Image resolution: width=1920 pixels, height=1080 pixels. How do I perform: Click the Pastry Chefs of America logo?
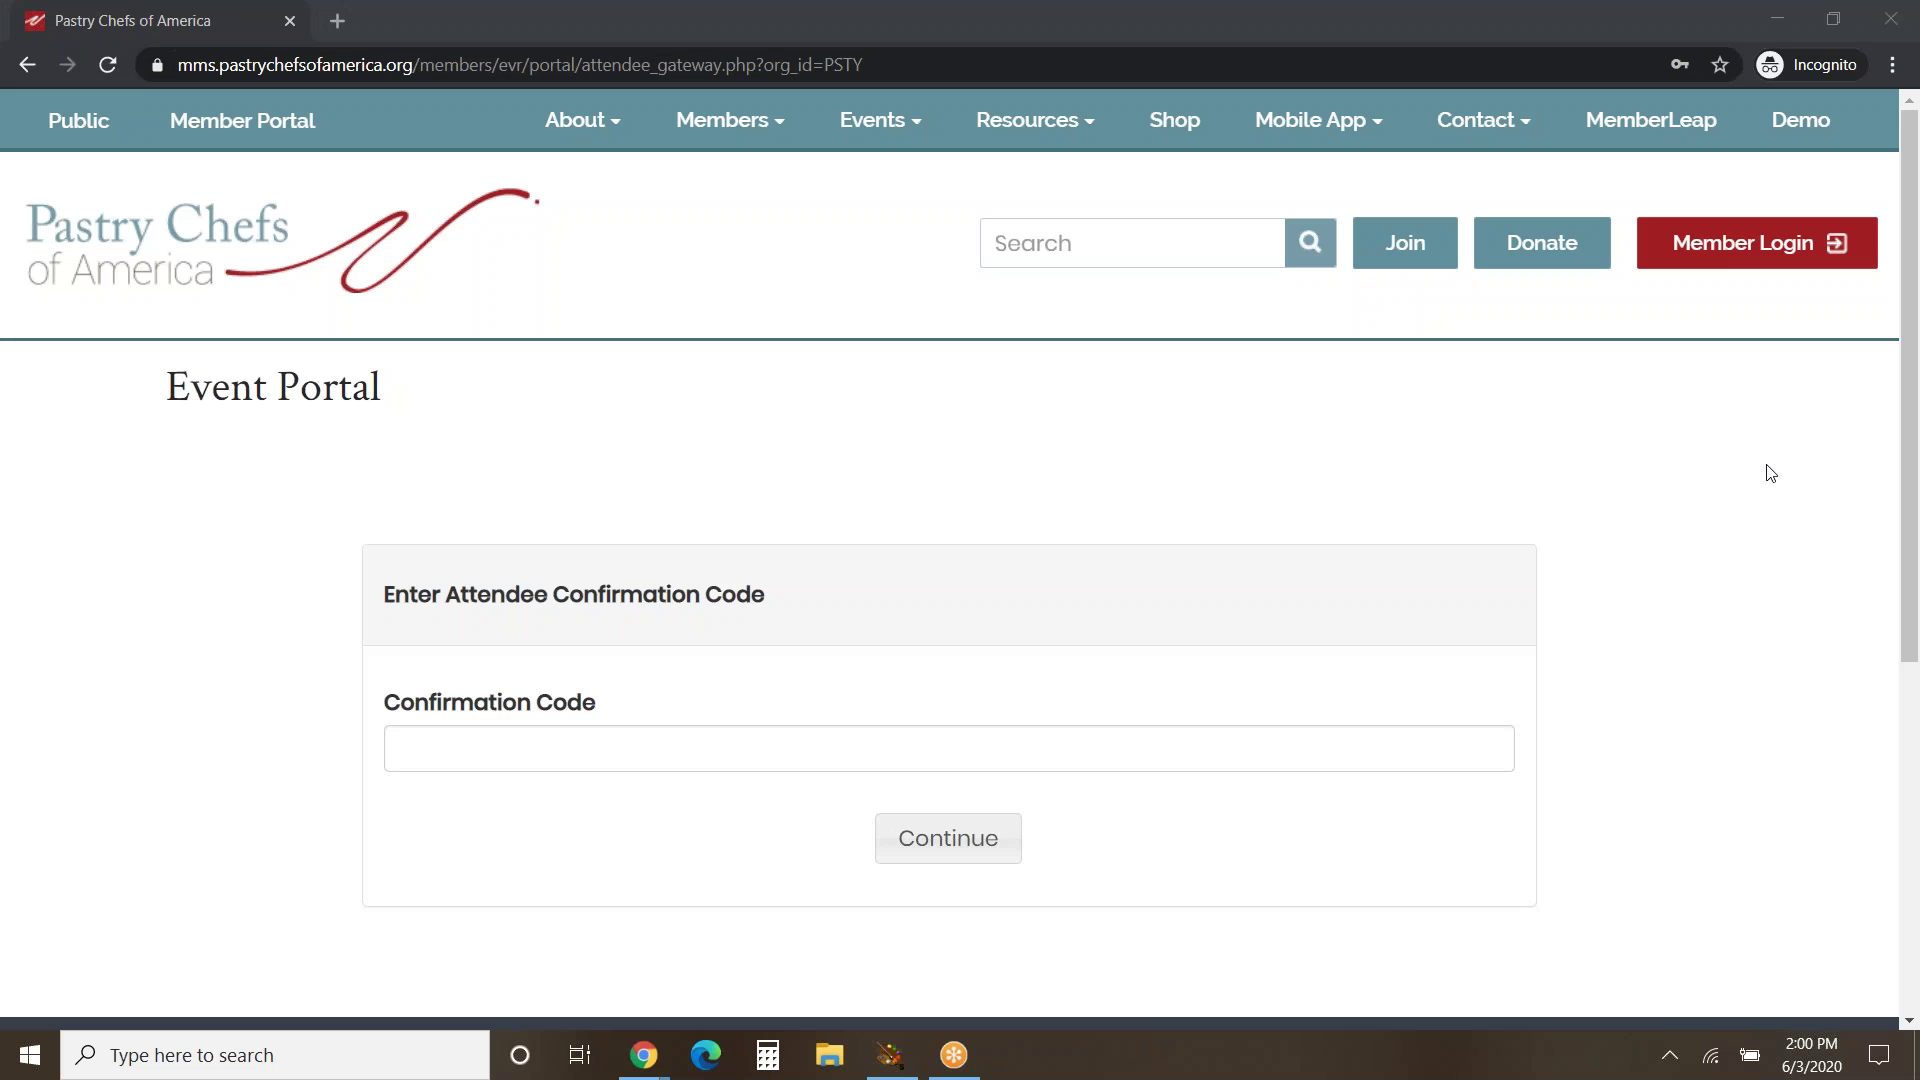283,241
